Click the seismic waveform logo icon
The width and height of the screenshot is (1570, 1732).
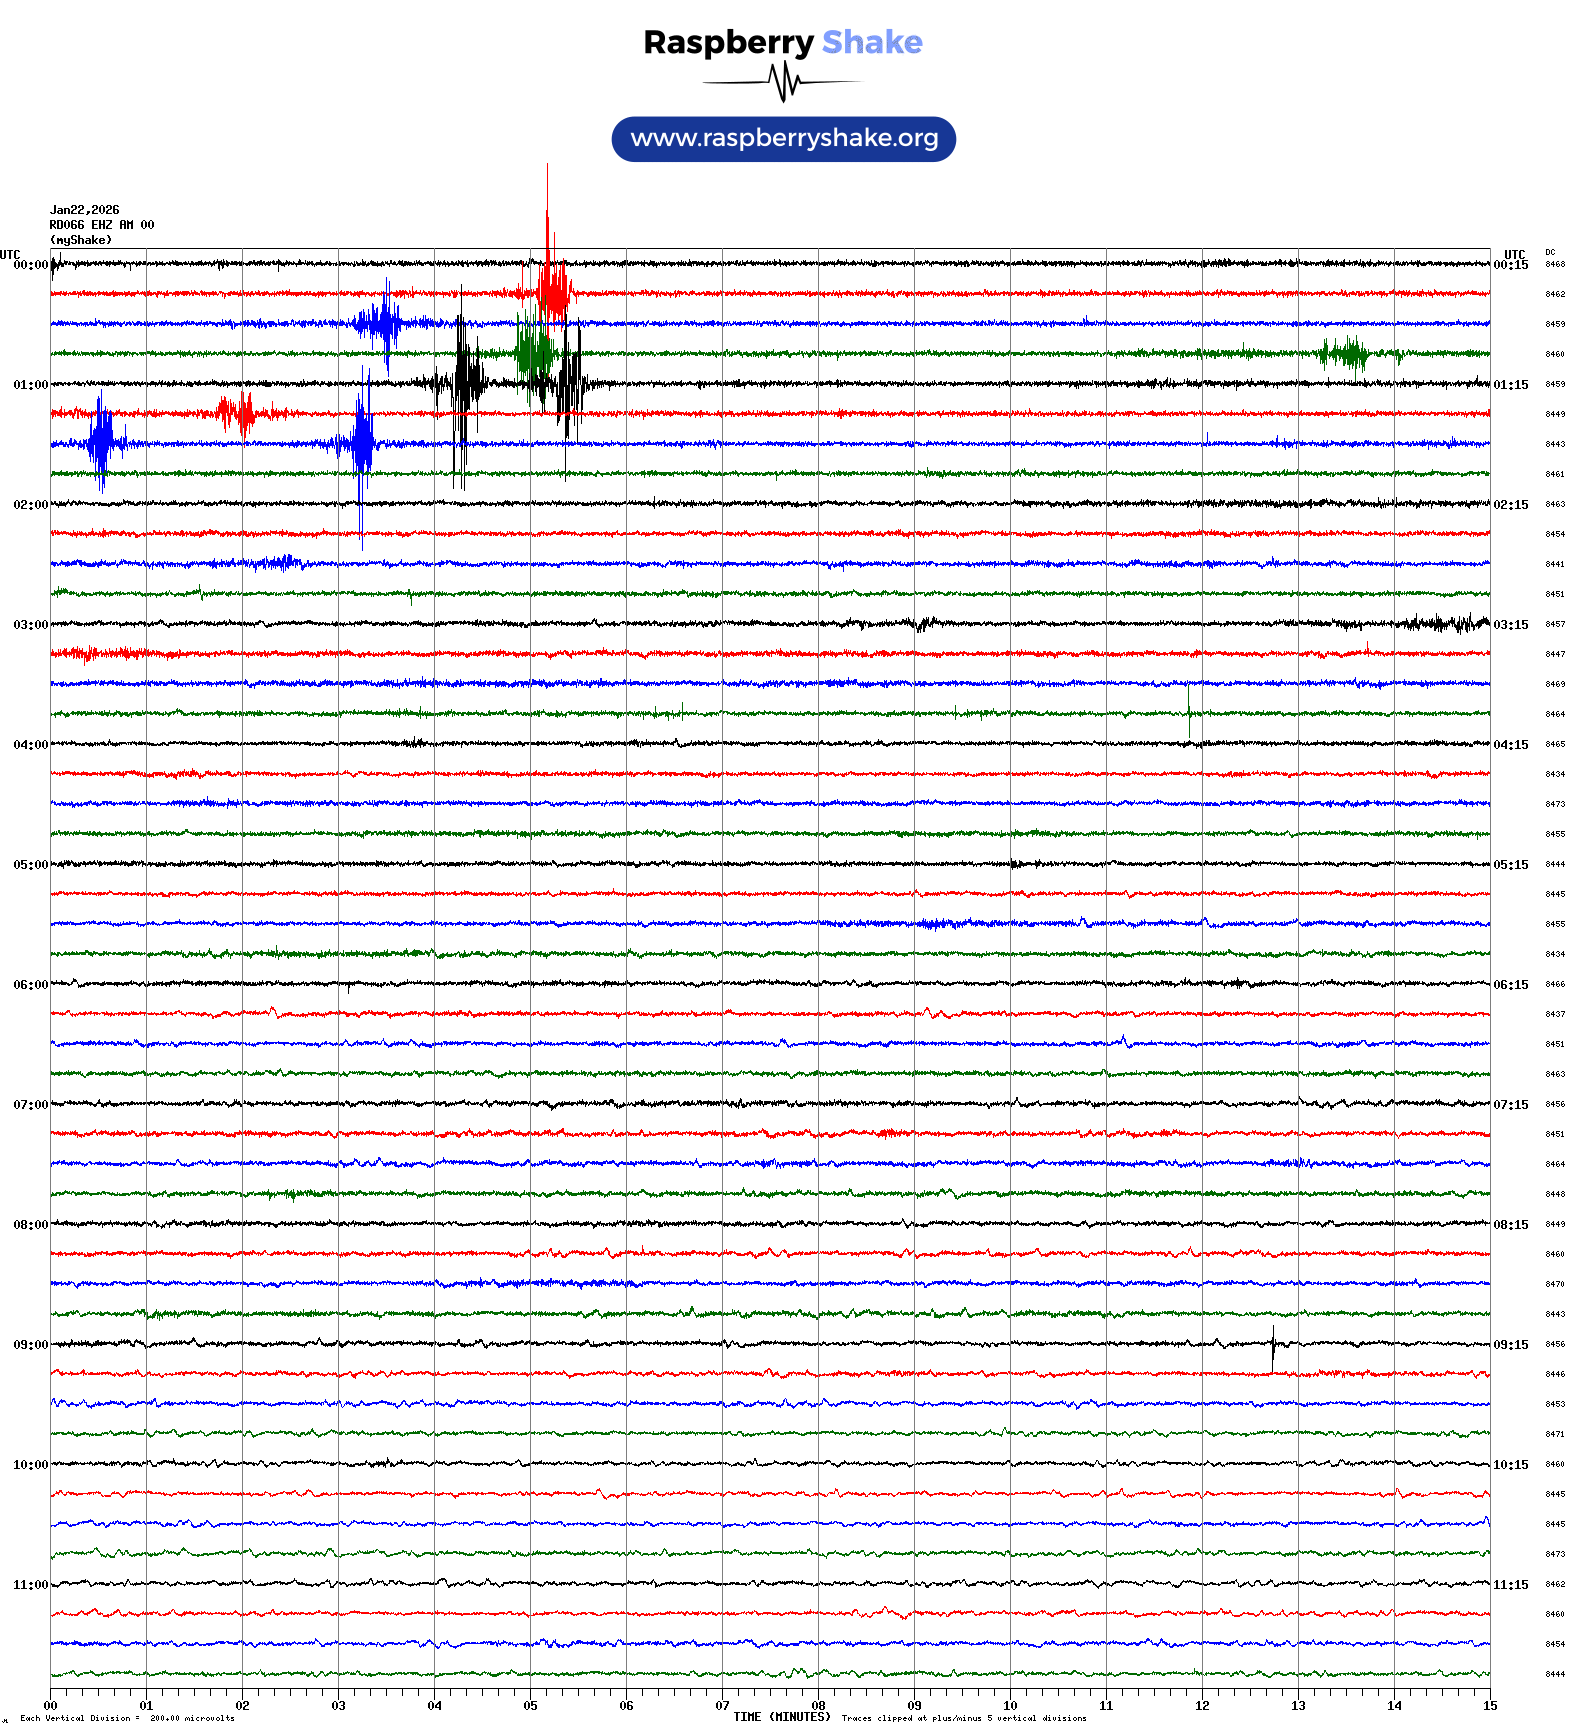pos(783,82)
